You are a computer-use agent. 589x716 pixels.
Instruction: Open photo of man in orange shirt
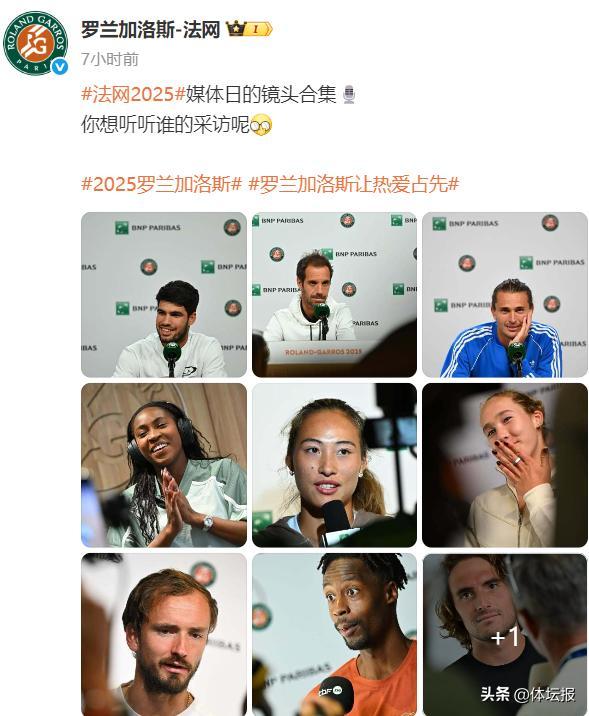point(334,635)
